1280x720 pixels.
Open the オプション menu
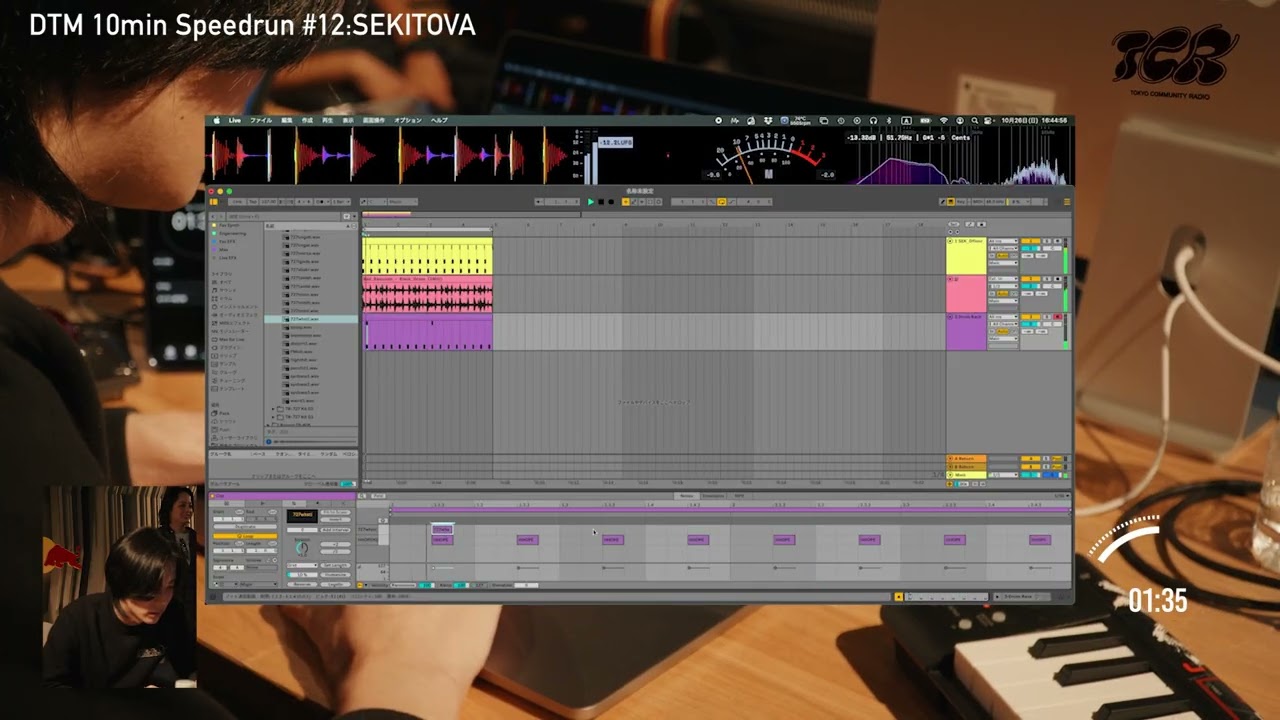408,120
